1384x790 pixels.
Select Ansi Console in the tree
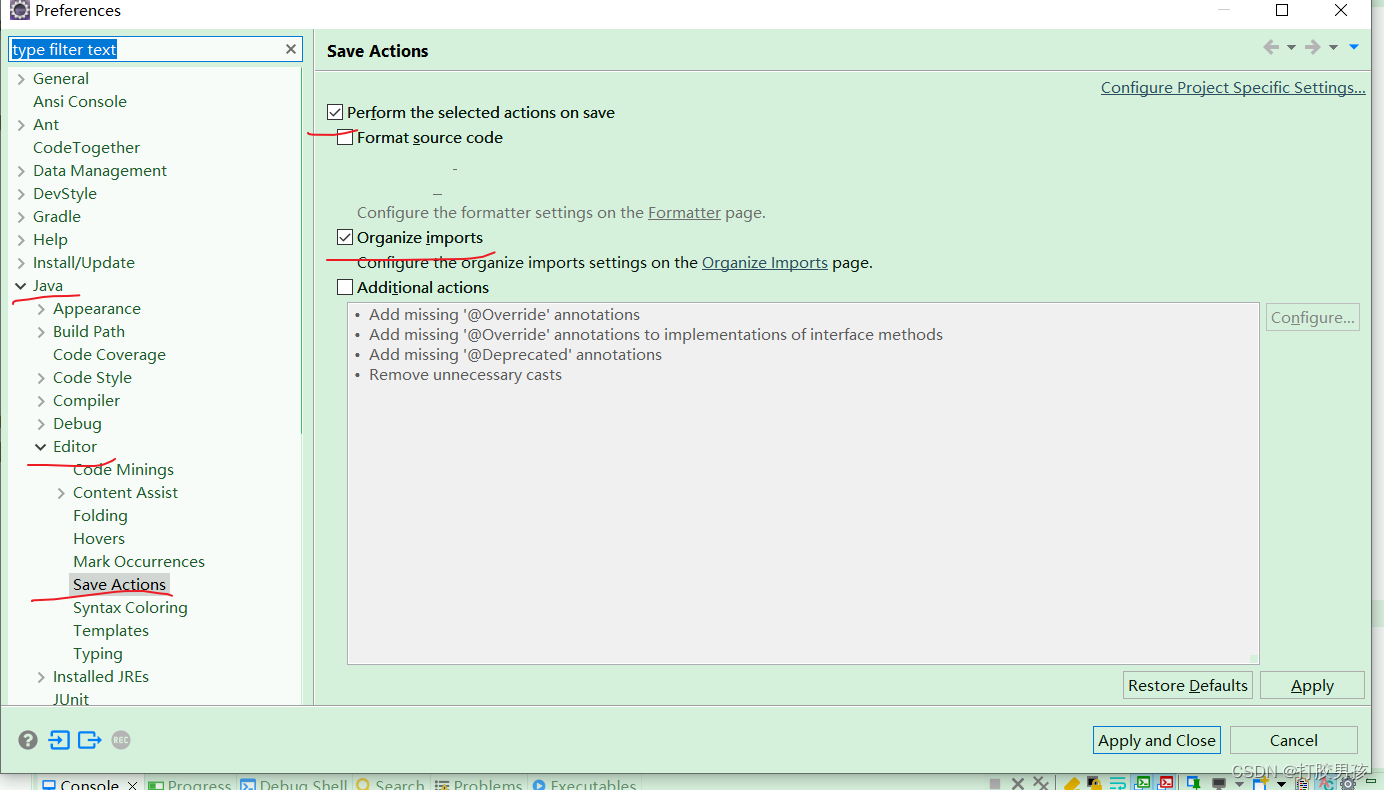[x=80, y=102]
